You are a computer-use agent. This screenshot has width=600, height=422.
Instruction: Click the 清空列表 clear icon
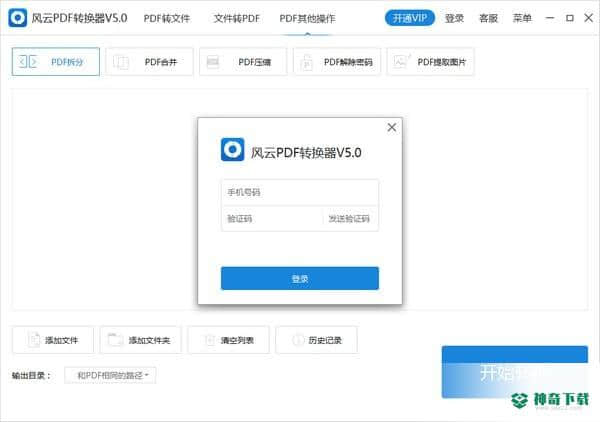coord(210,340)
